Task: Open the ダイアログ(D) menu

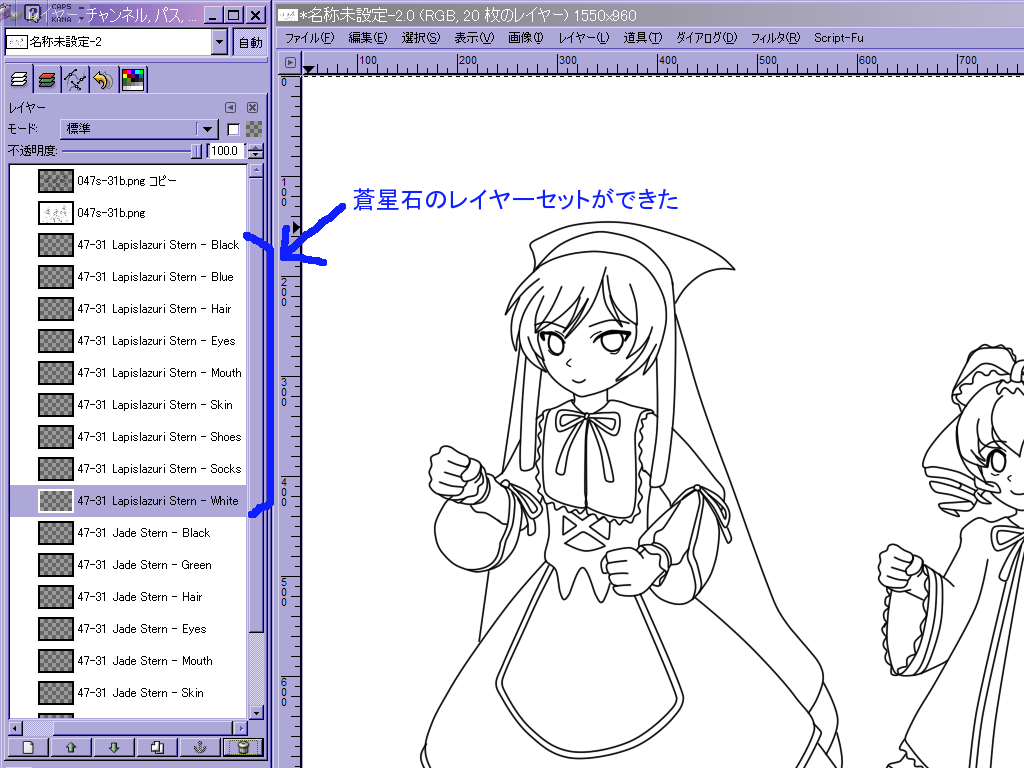Action: [x=707, y=38]
